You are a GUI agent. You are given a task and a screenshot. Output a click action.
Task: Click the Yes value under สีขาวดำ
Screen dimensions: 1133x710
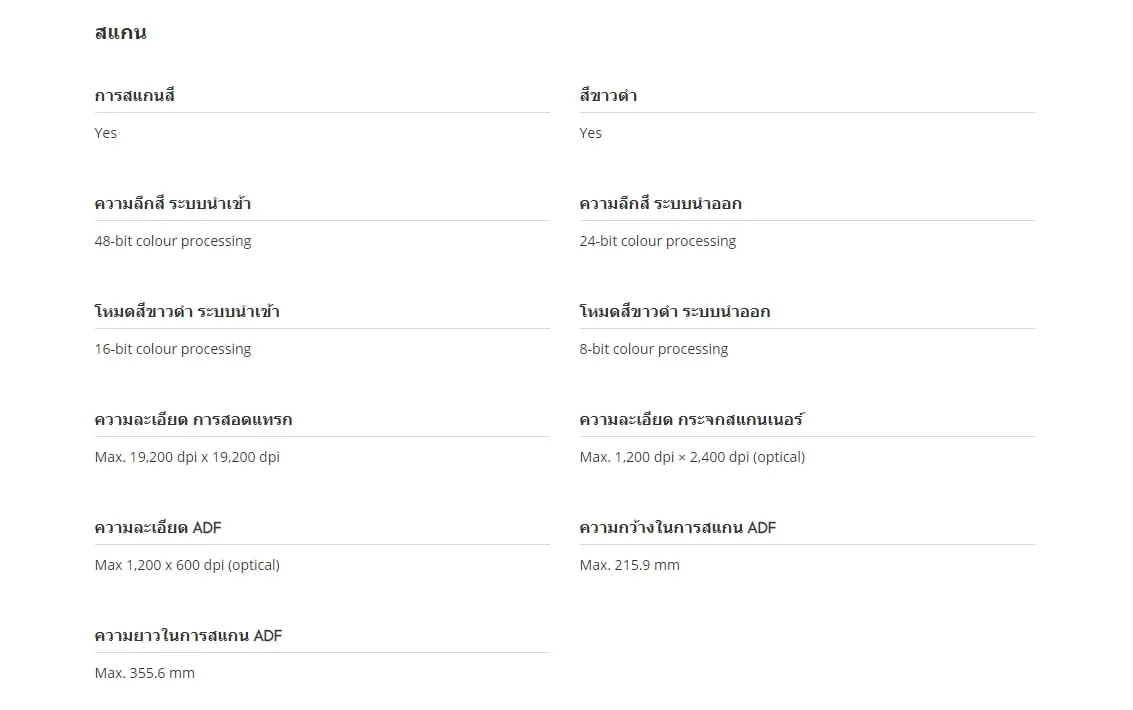[591, 133]
